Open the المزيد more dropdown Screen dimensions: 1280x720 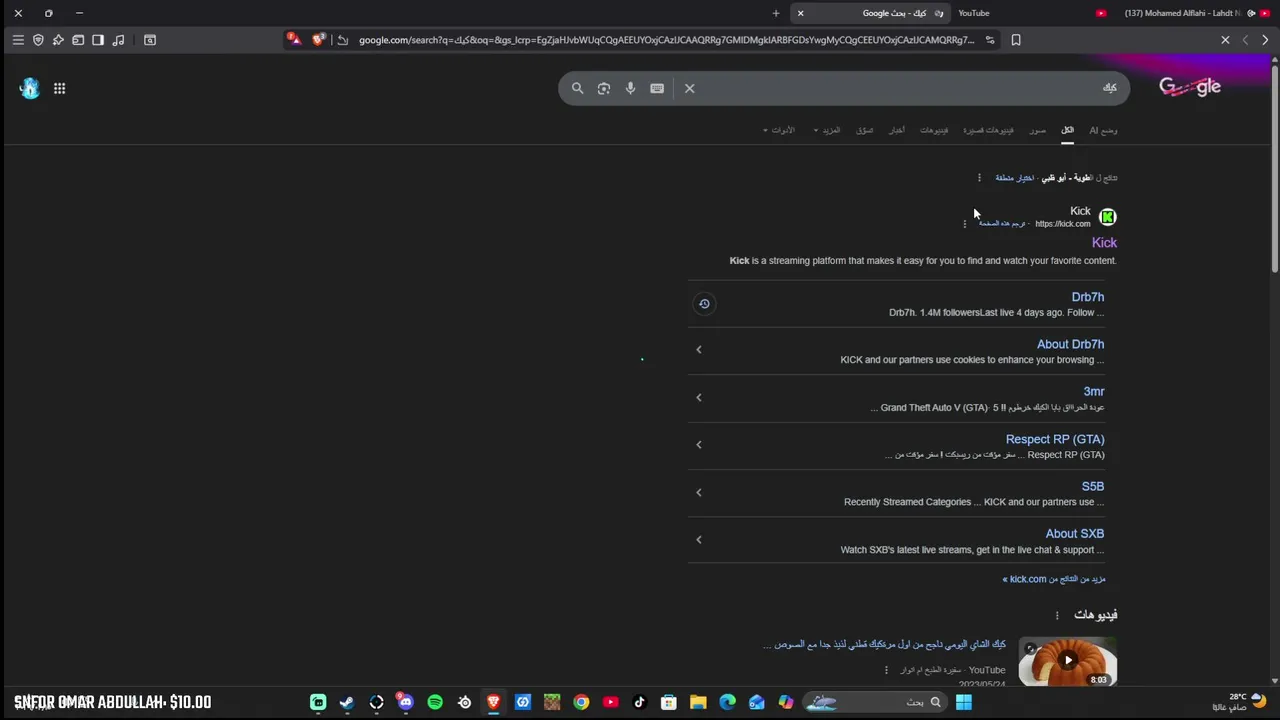tap(827, 130)
